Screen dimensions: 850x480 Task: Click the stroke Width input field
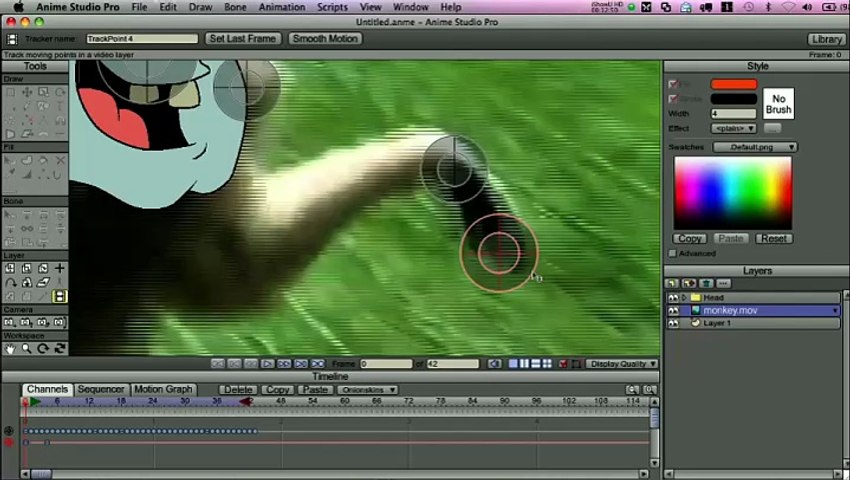(x=733, y=113)
